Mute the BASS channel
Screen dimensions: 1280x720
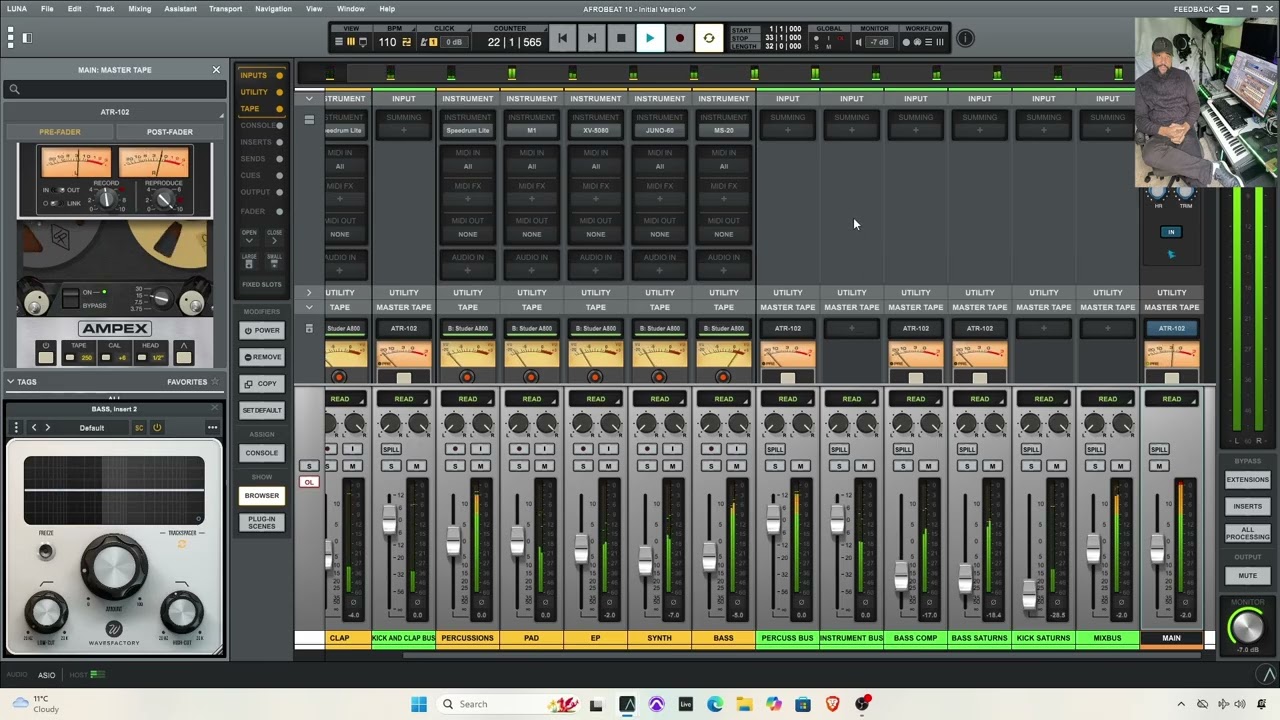pyautogui.click(x=736, y=466)
